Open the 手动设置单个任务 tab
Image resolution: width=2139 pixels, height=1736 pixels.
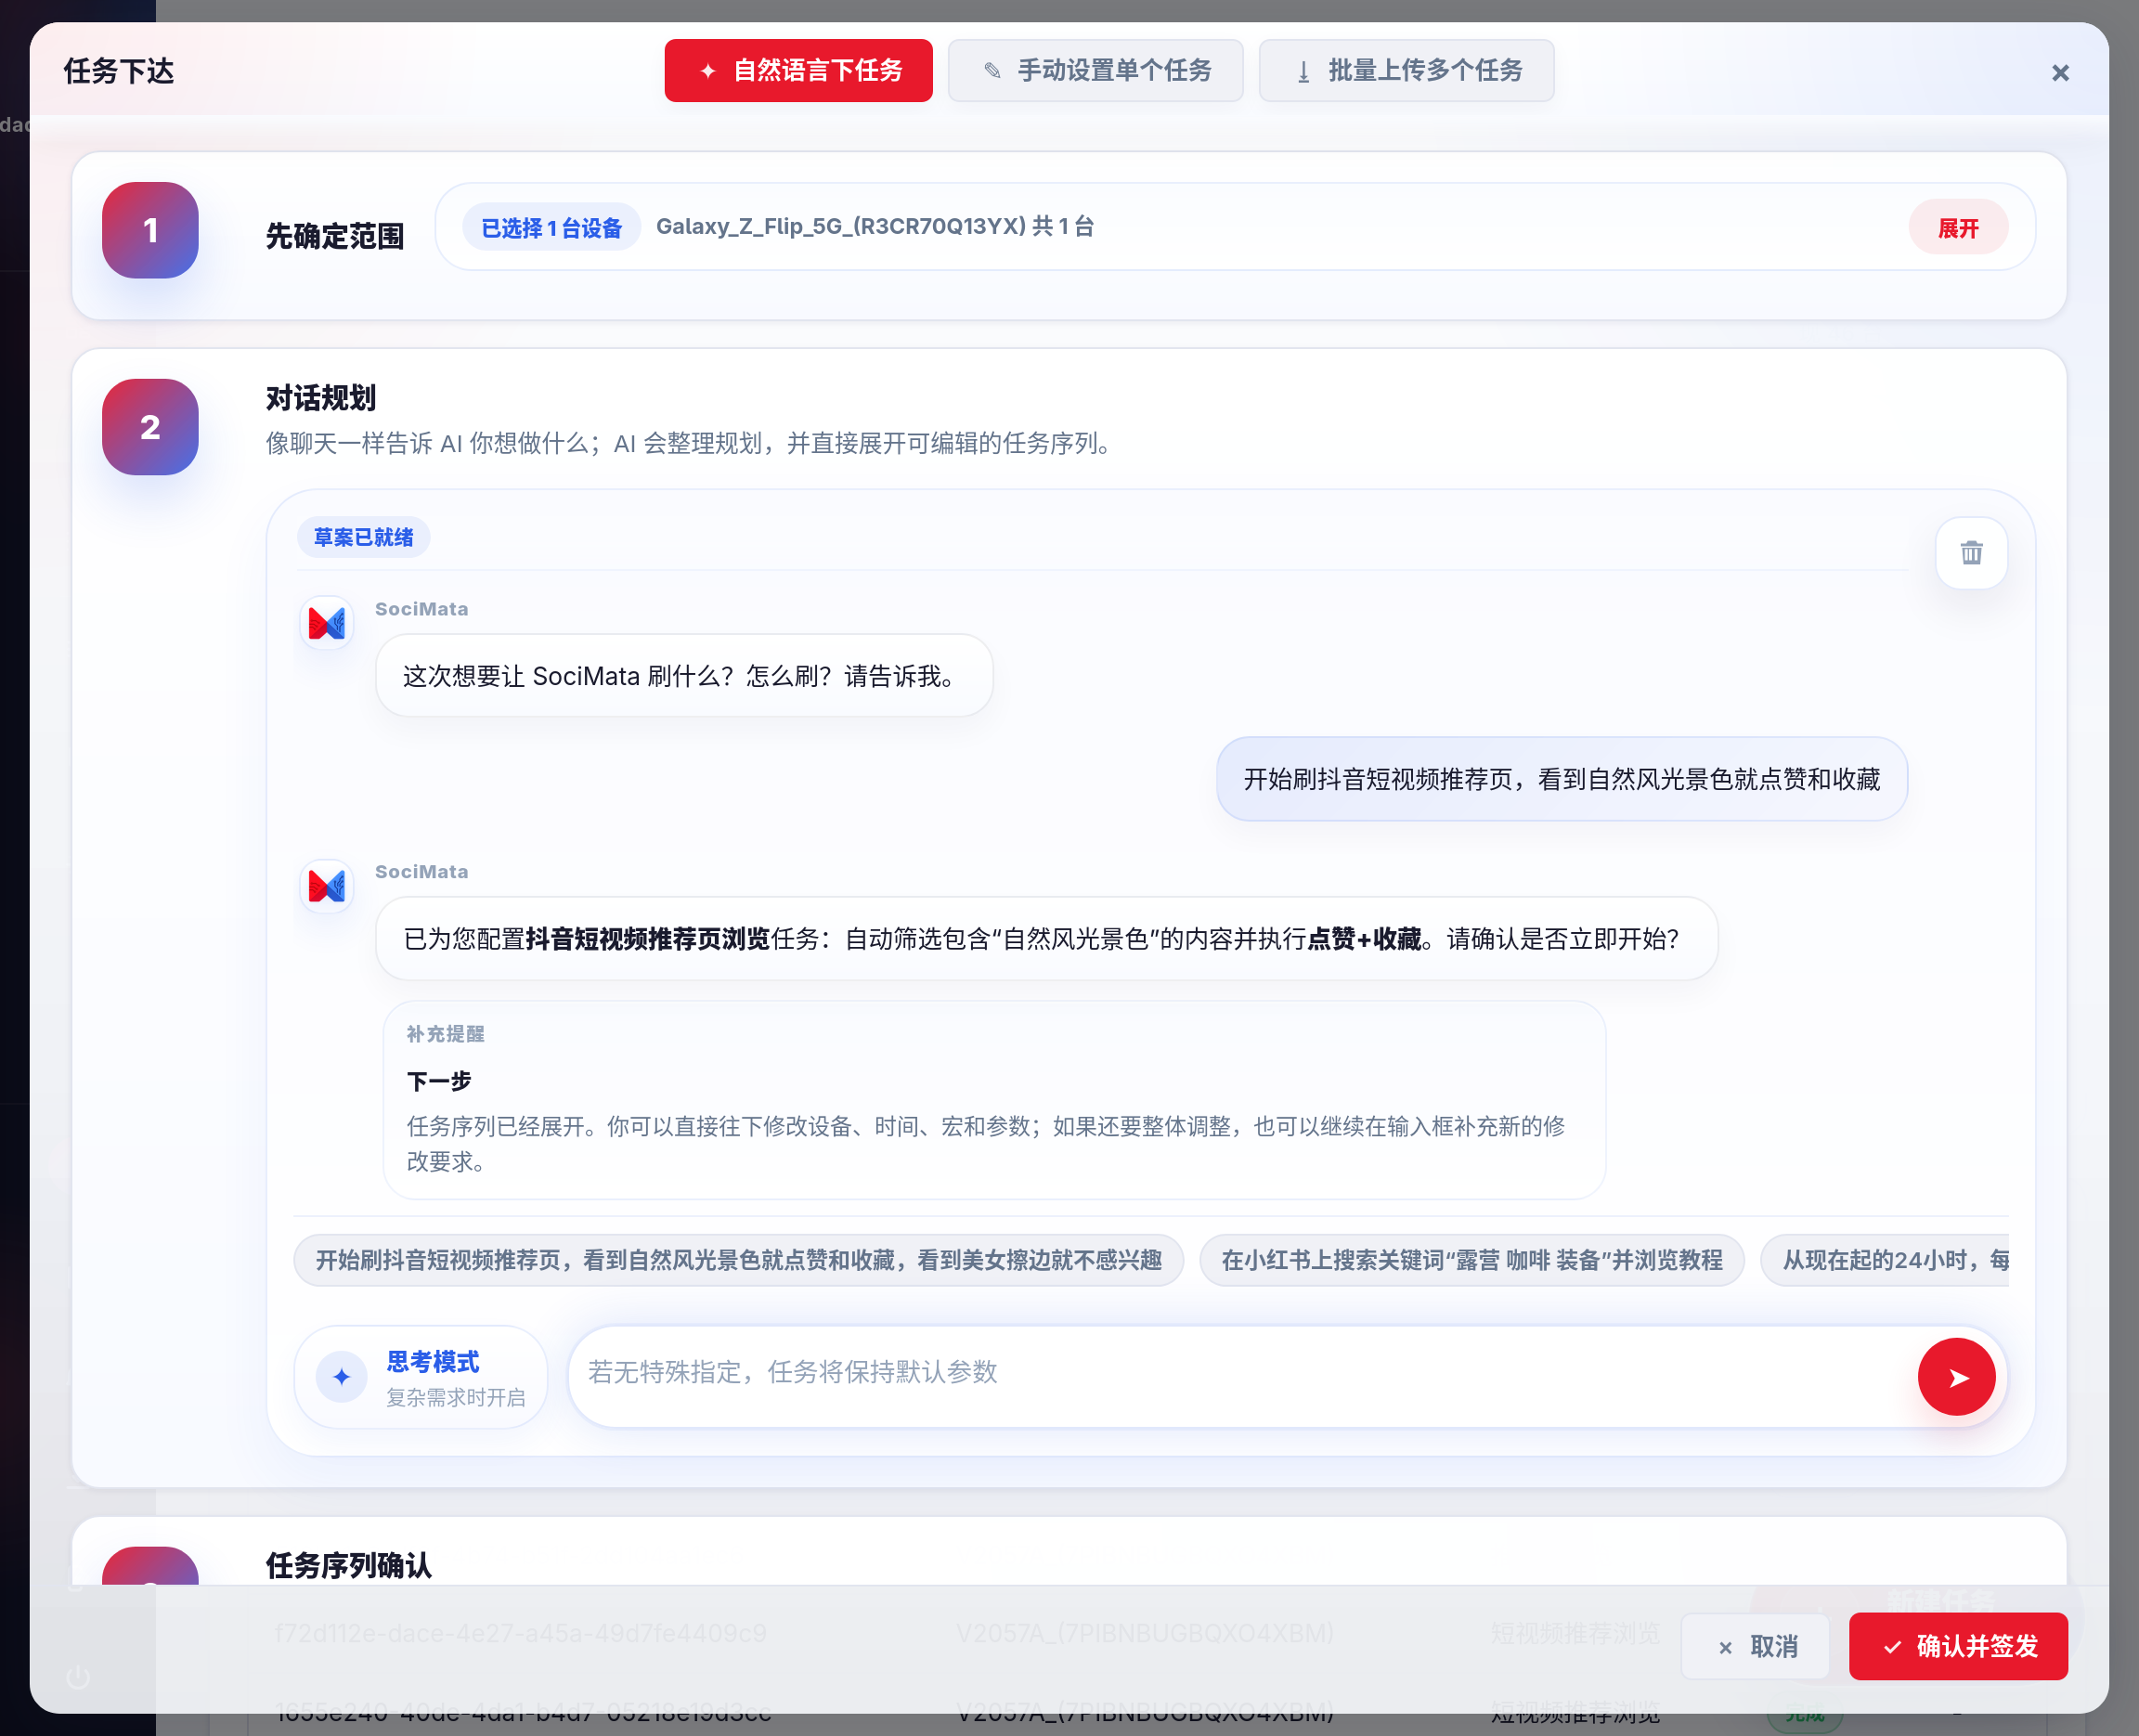click(1095, 70)
